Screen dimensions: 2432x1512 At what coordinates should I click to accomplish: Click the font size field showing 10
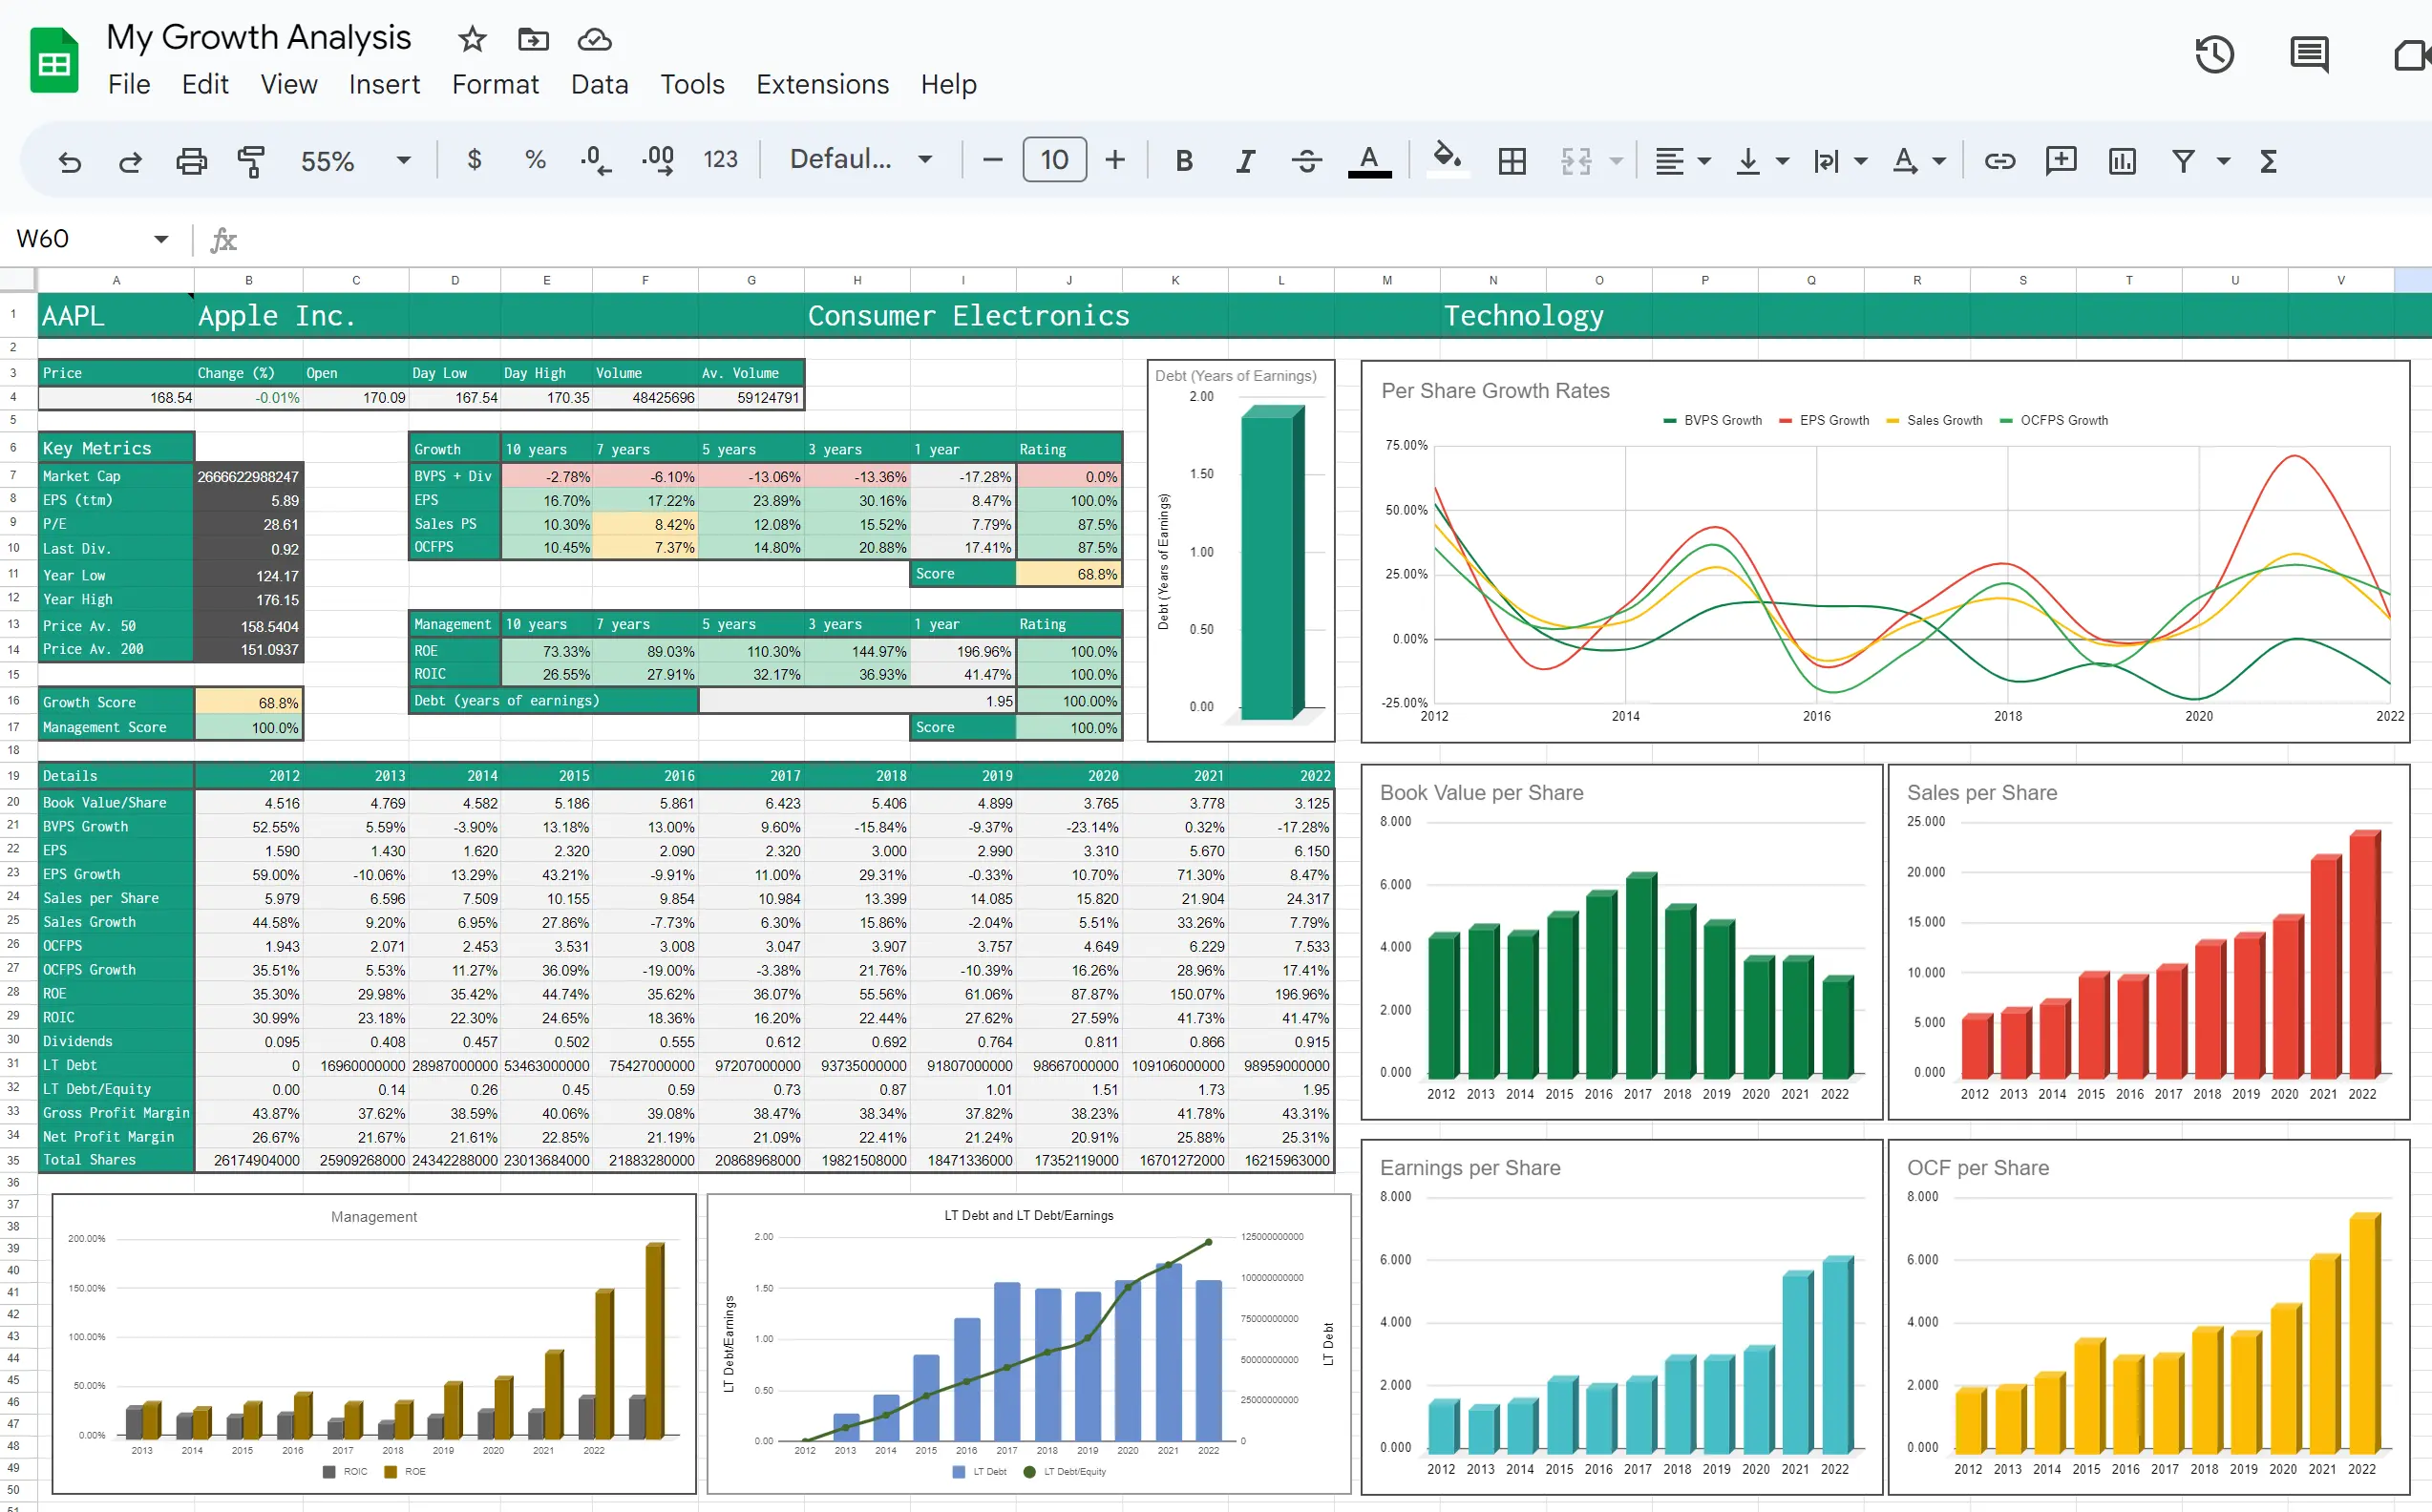coord(1054,160)
